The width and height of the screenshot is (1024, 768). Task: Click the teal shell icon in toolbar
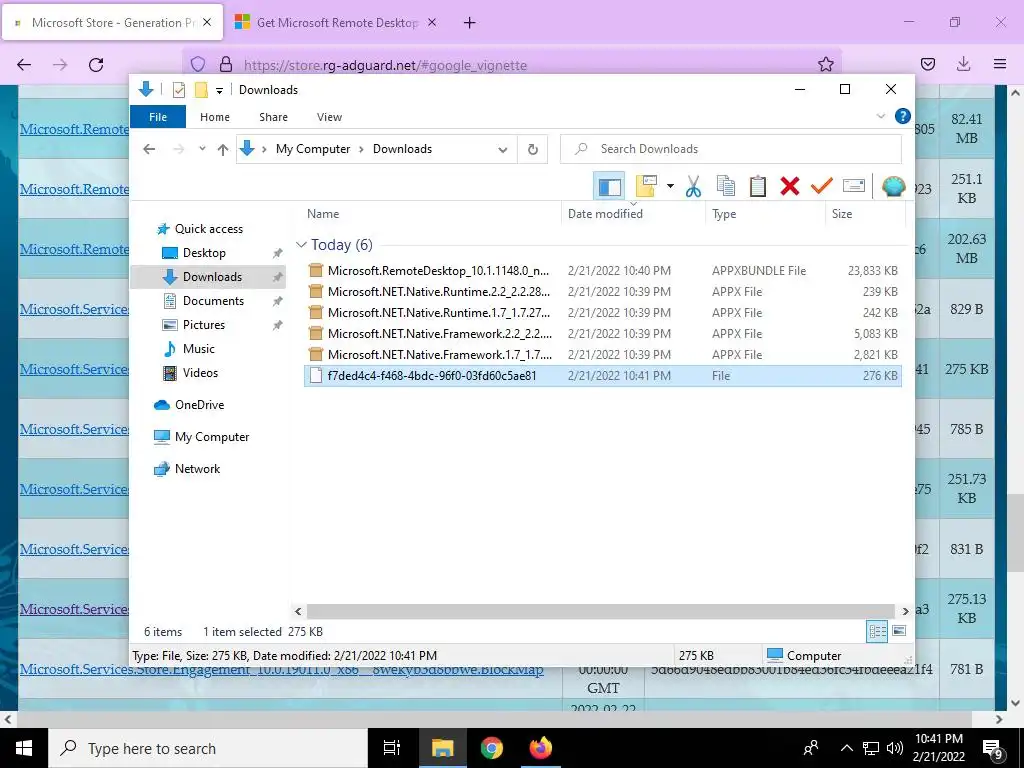pyautogui.click(x=893, y=186)
